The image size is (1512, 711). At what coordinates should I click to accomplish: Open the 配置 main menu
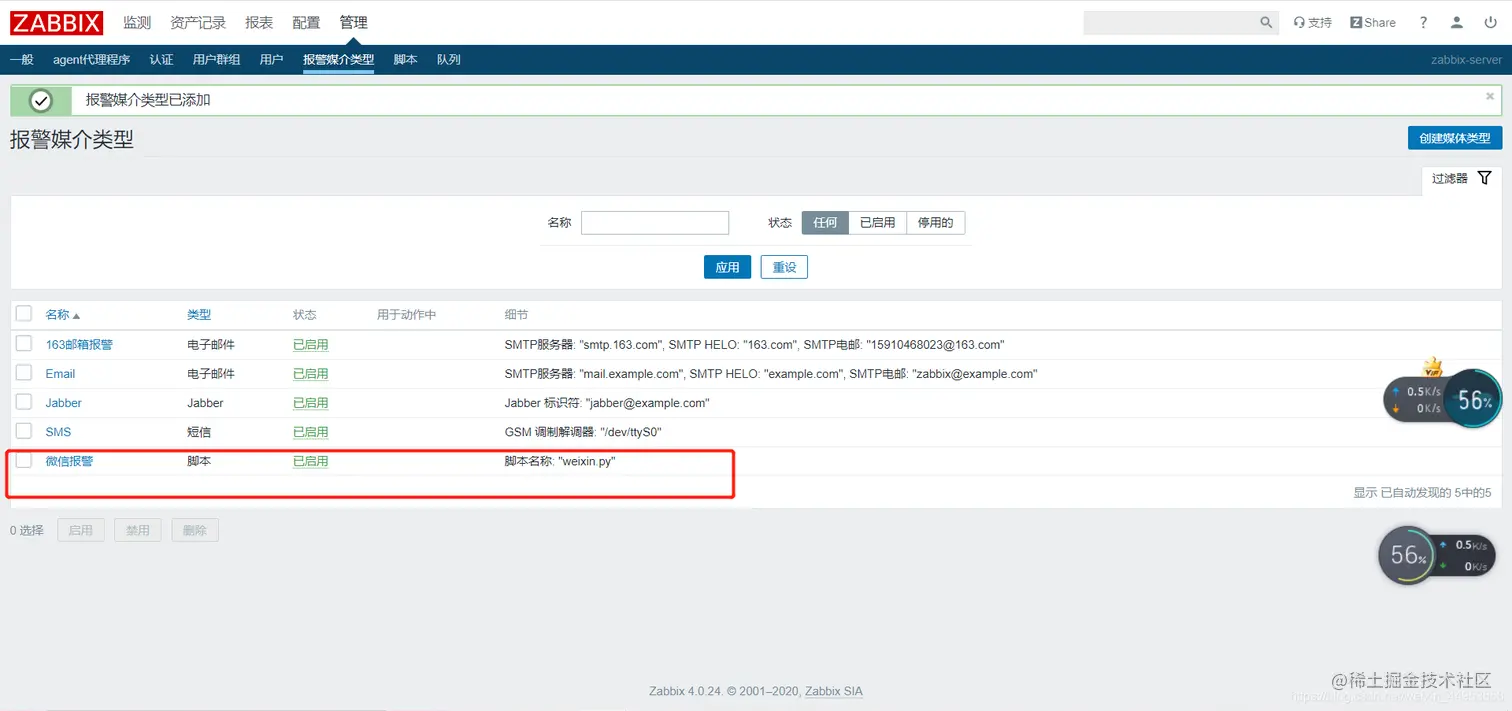pyautogui.click(x=307, y=22)
